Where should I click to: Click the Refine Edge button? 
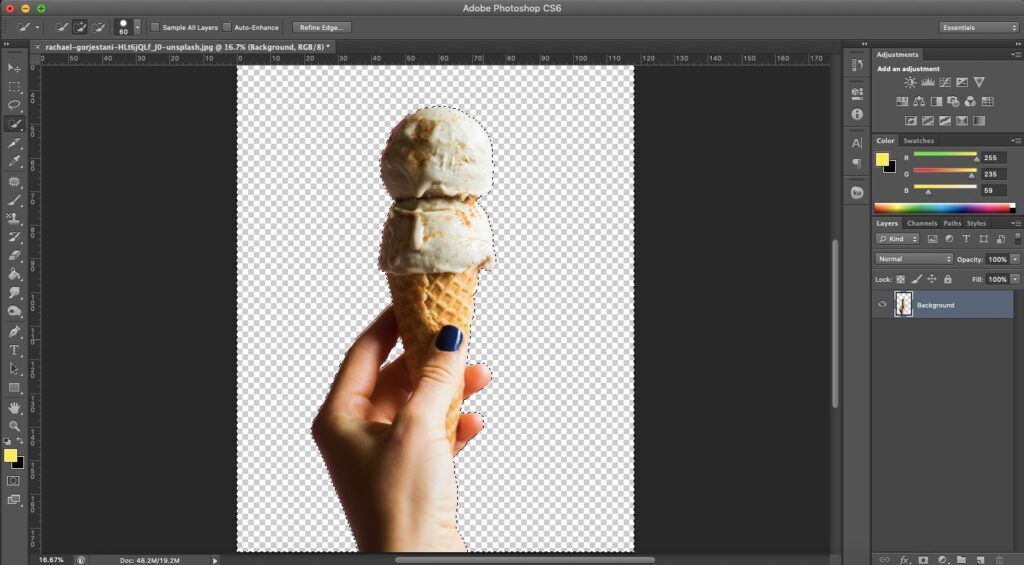click(x=319, y=27)
